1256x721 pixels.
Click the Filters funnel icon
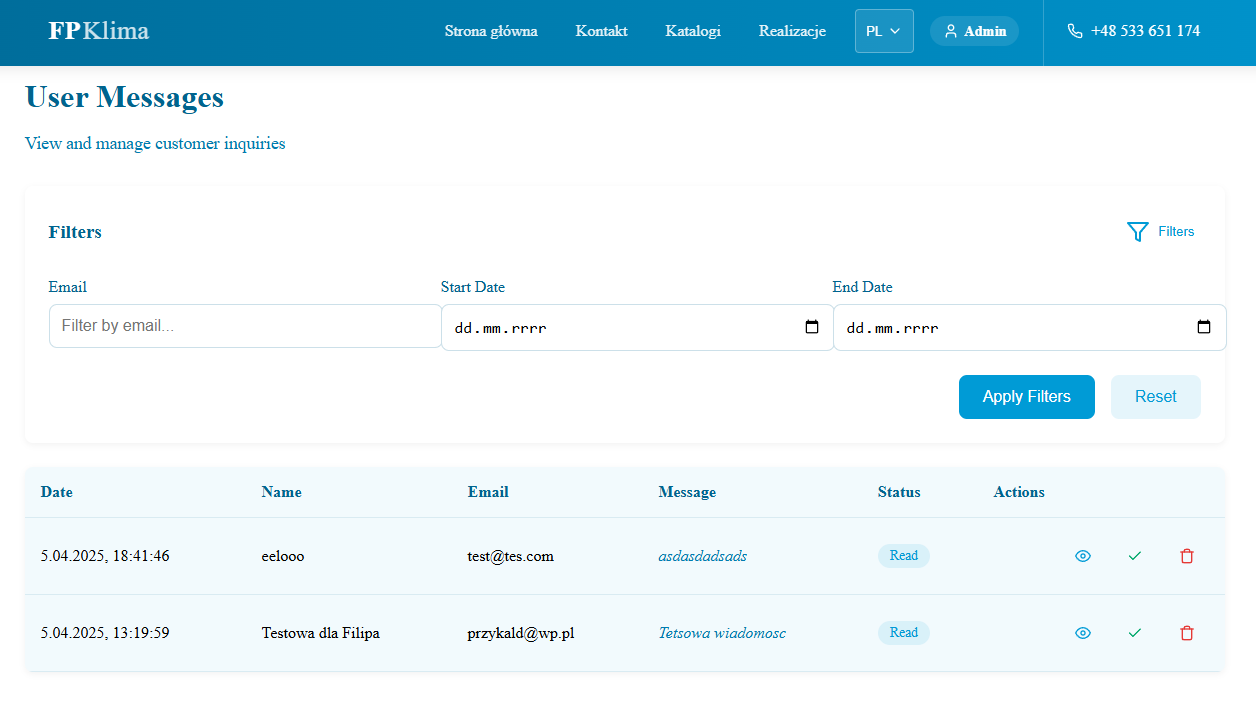point(1137,231)
